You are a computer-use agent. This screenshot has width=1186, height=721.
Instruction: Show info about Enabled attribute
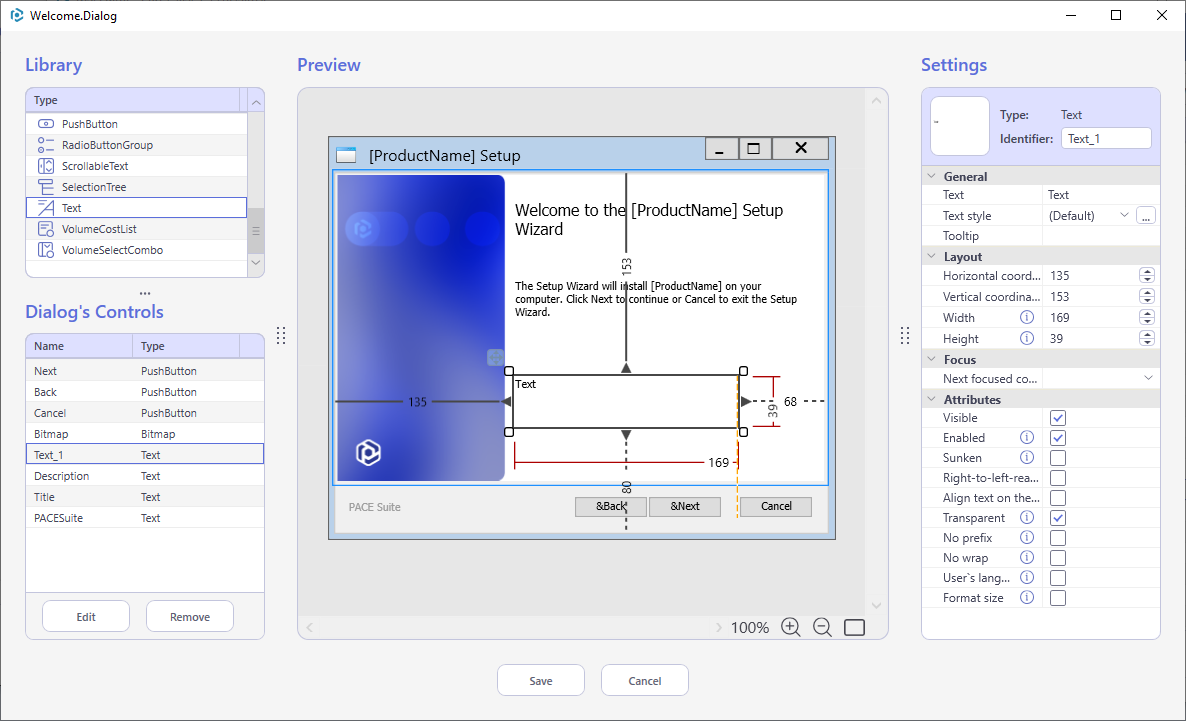pyautogui.click(x=1026, y=437)
